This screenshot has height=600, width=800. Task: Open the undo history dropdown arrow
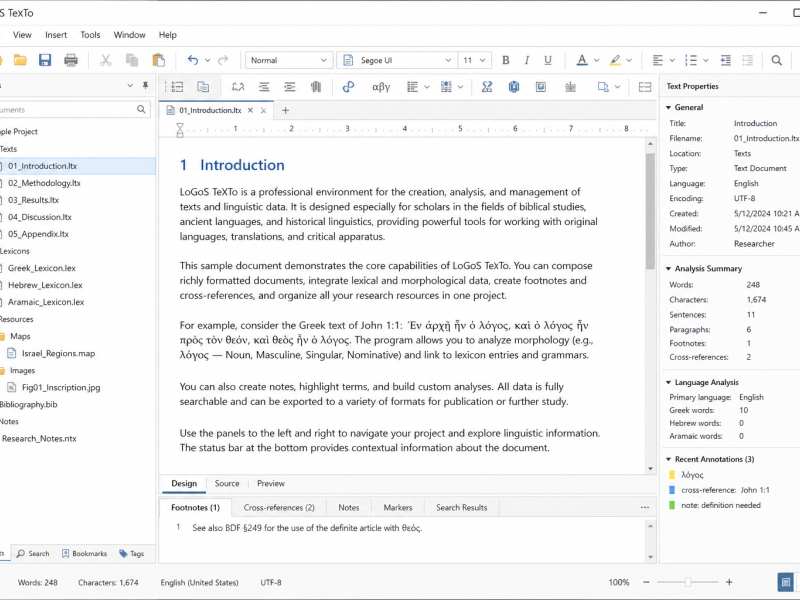tap(208, 60)
